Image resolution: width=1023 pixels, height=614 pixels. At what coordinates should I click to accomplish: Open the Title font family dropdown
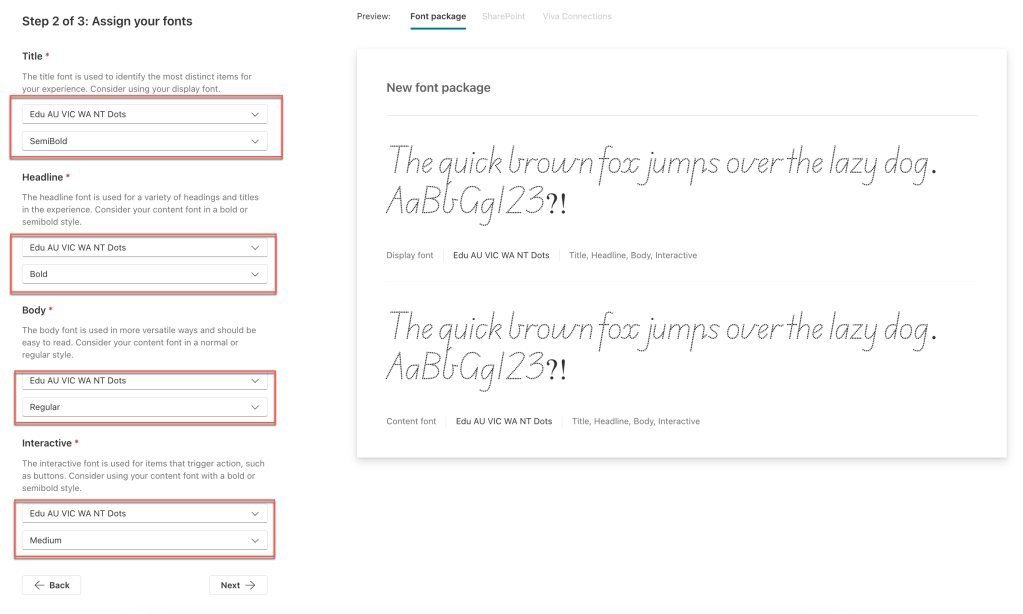[145, 114]
